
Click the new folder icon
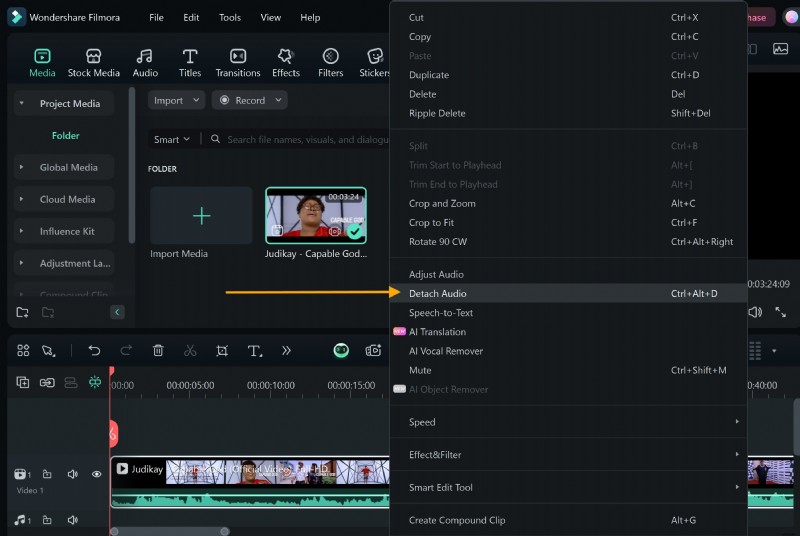coord(22,312)
